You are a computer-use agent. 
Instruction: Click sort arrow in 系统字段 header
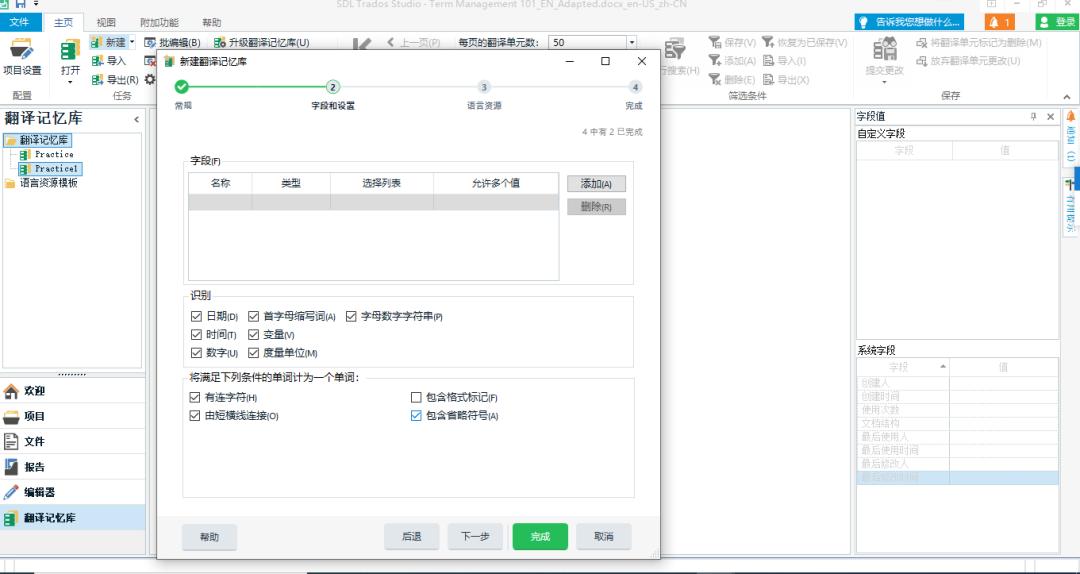(943, 366)
